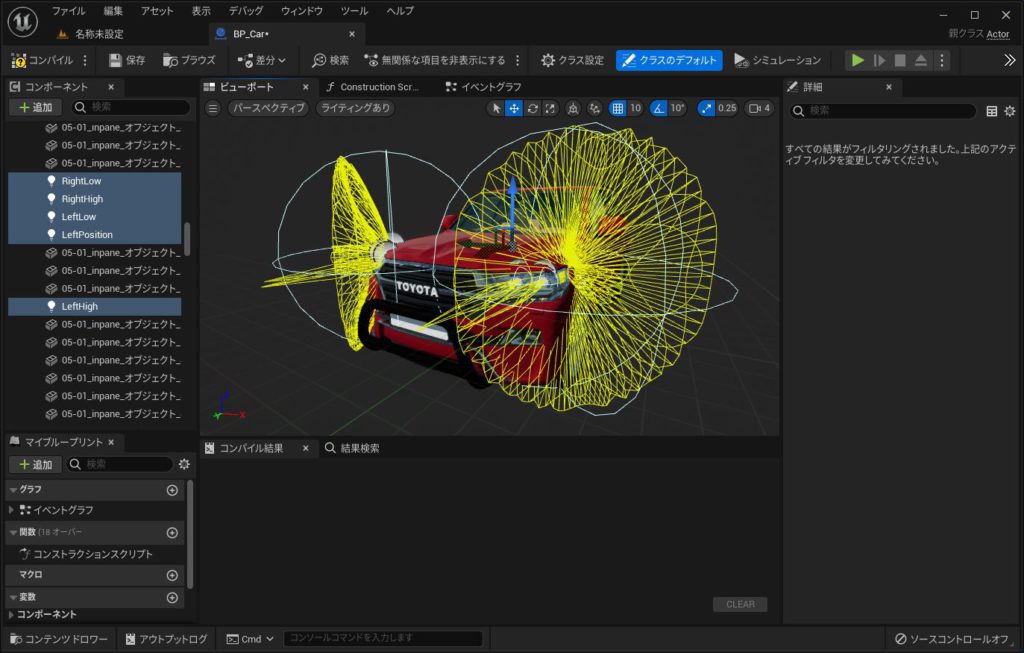Viewport: 1024px width, 653px height.
Task: Start シミュレーション in the toolbar
Action: click(777, 61)
